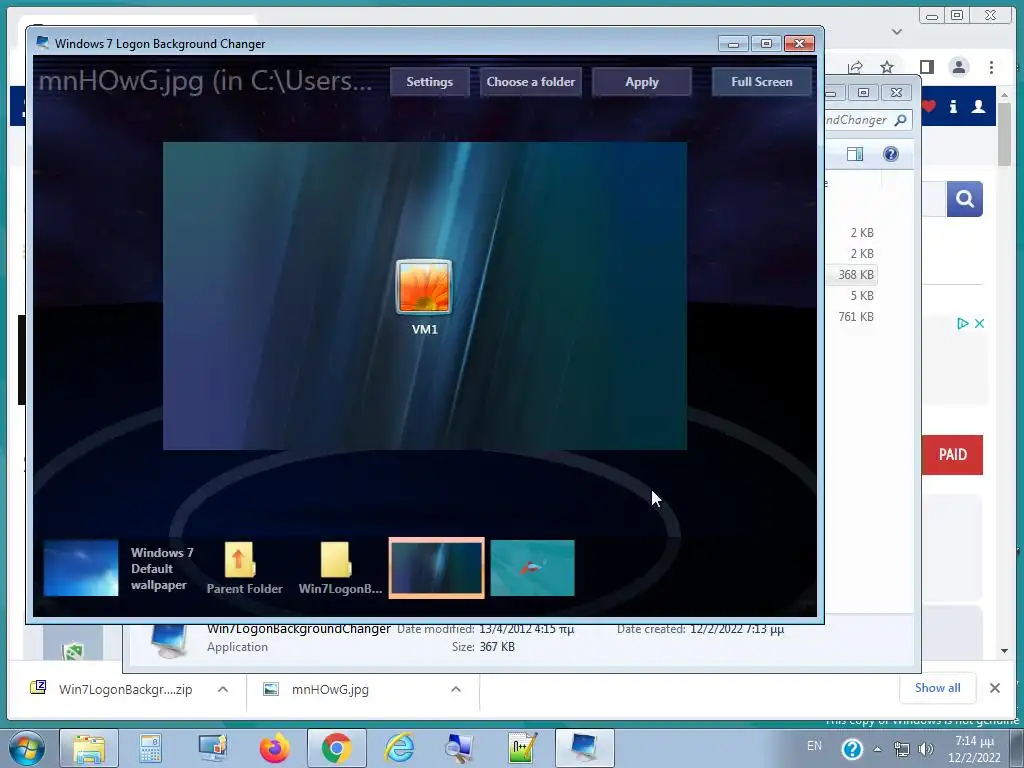Close the ad with the X icon
Viewport: 1024px width, 768px height.
(x=979, y=323)
